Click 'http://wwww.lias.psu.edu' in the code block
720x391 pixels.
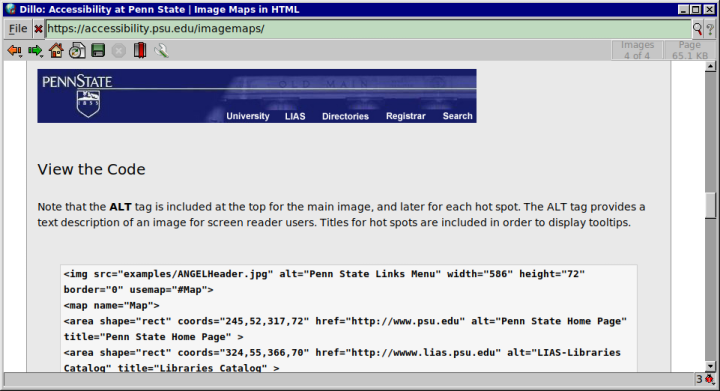point(423,353)
